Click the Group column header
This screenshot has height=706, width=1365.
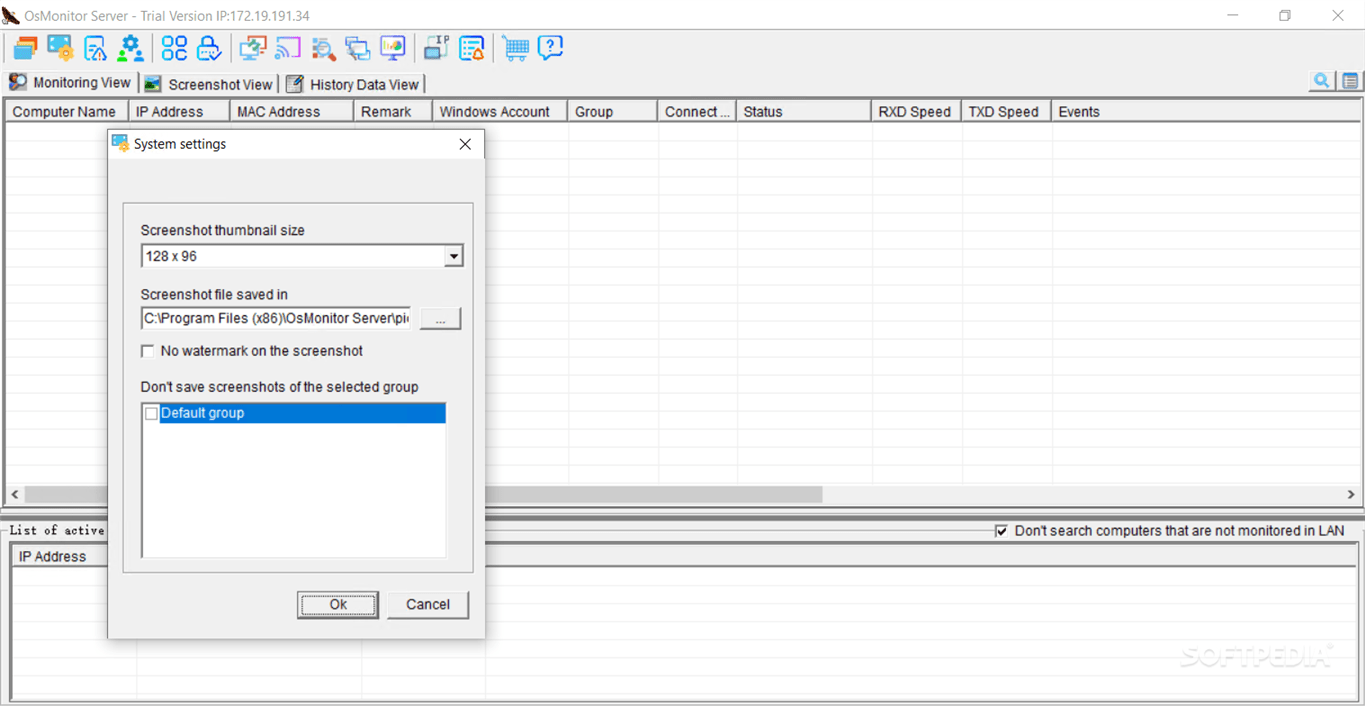pos(612,112)
